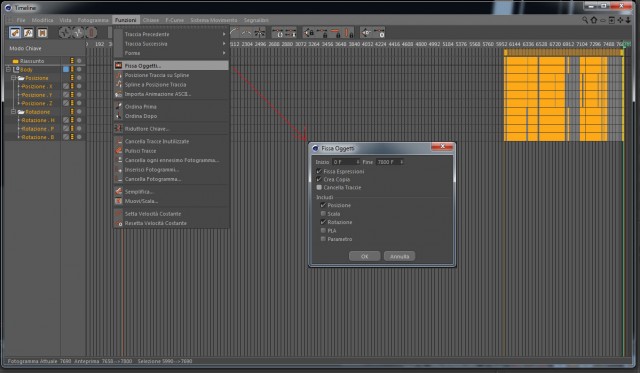Screen dimensions: 640x373
Task: Collapse the Posizione folder node
Action: (13, 78)
